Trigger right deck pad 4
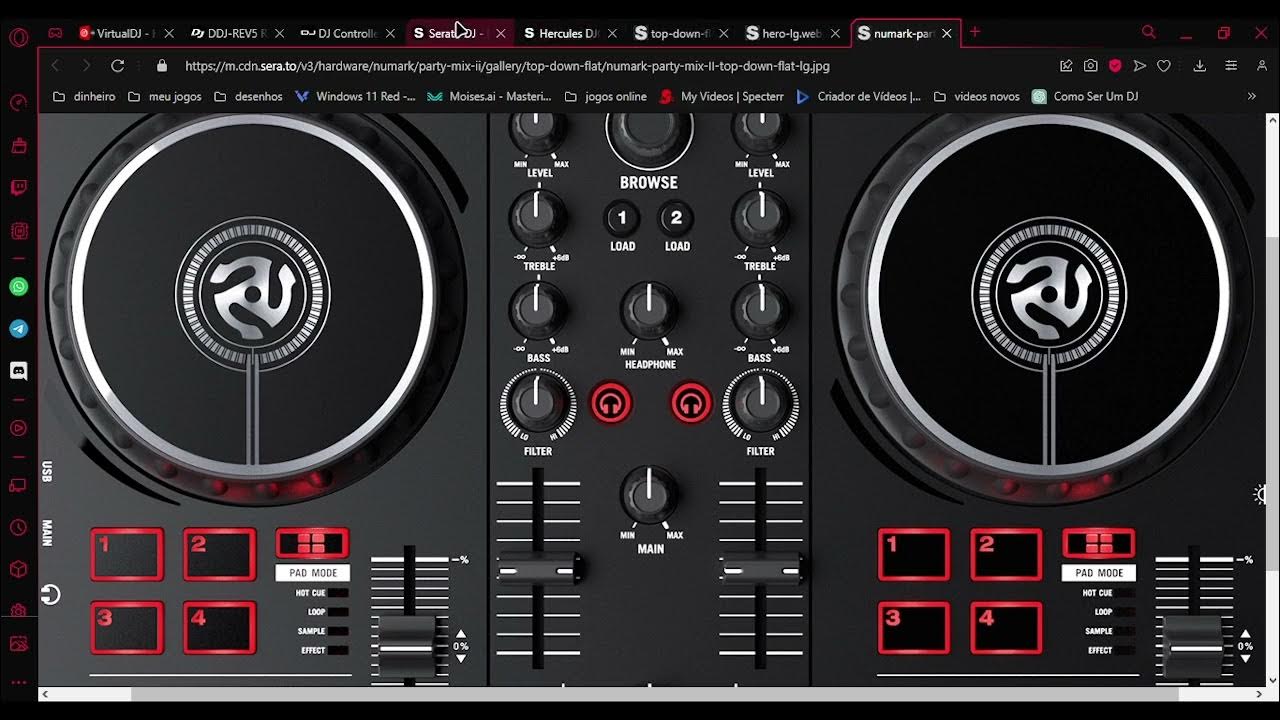 click(x=1007, y=627)
